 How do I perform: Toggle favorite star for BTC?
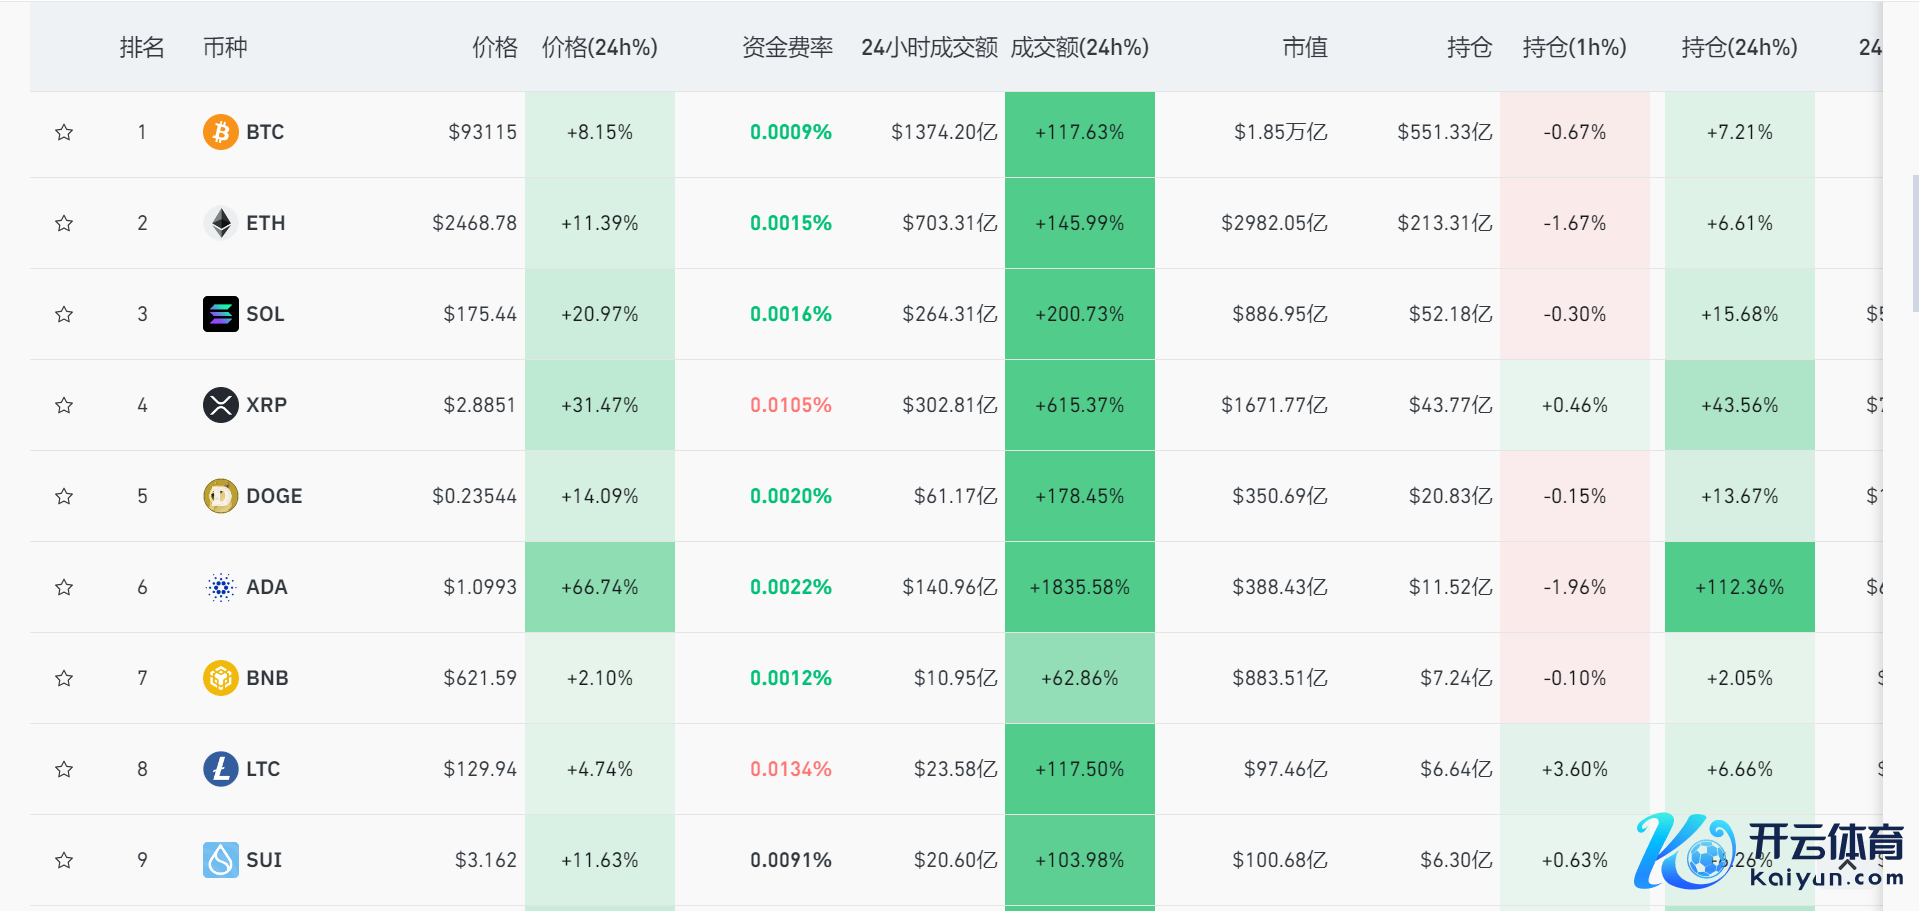click(64, 132)
